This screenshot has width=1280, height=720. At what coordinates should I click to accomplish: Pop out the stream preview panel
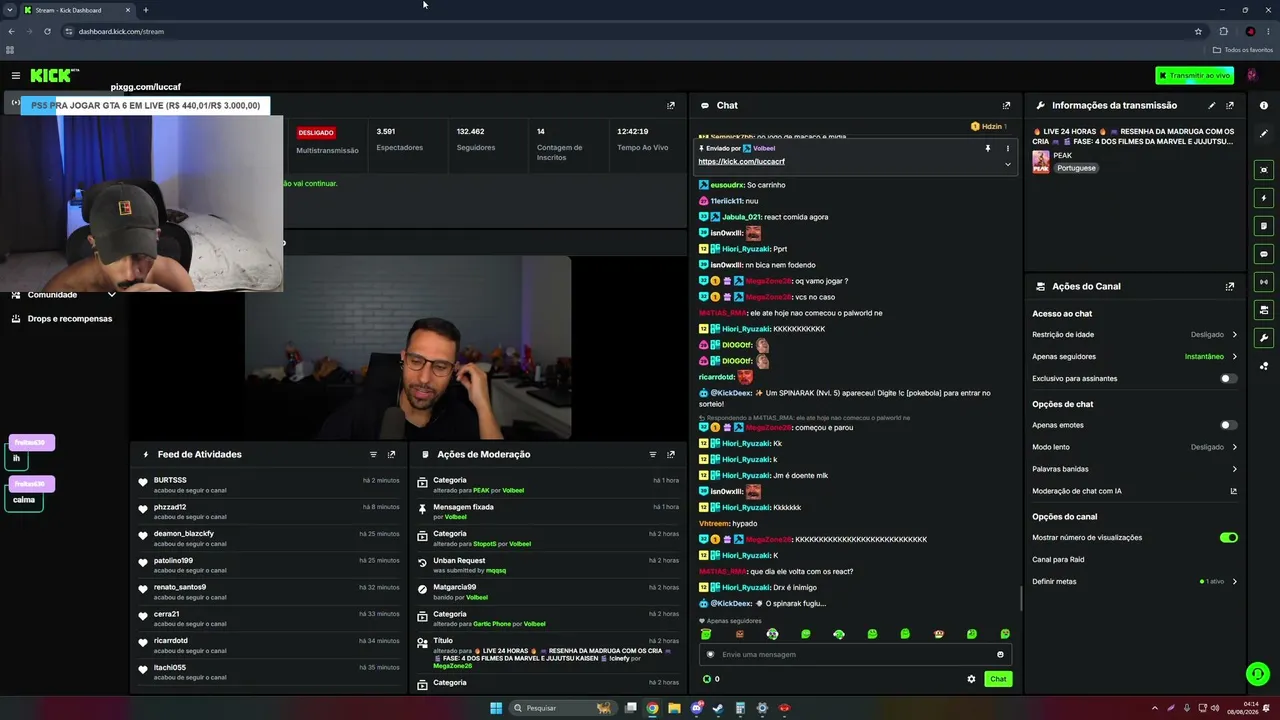671,105
